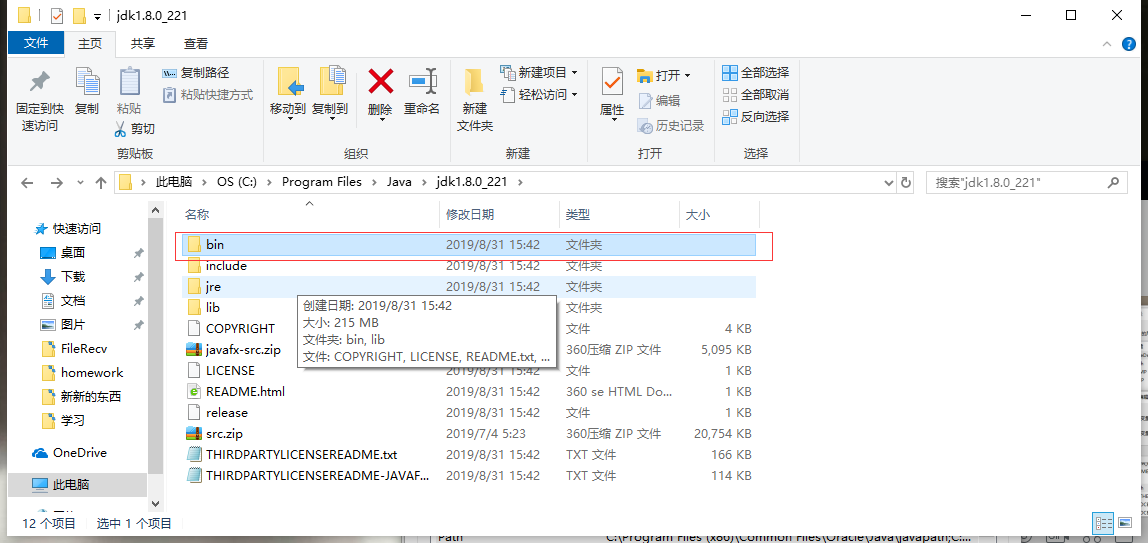Create a New folder (新建文件夹)
Viewport: 1148px width, 543px height.
pyautogui.click(x=474, y=99)
